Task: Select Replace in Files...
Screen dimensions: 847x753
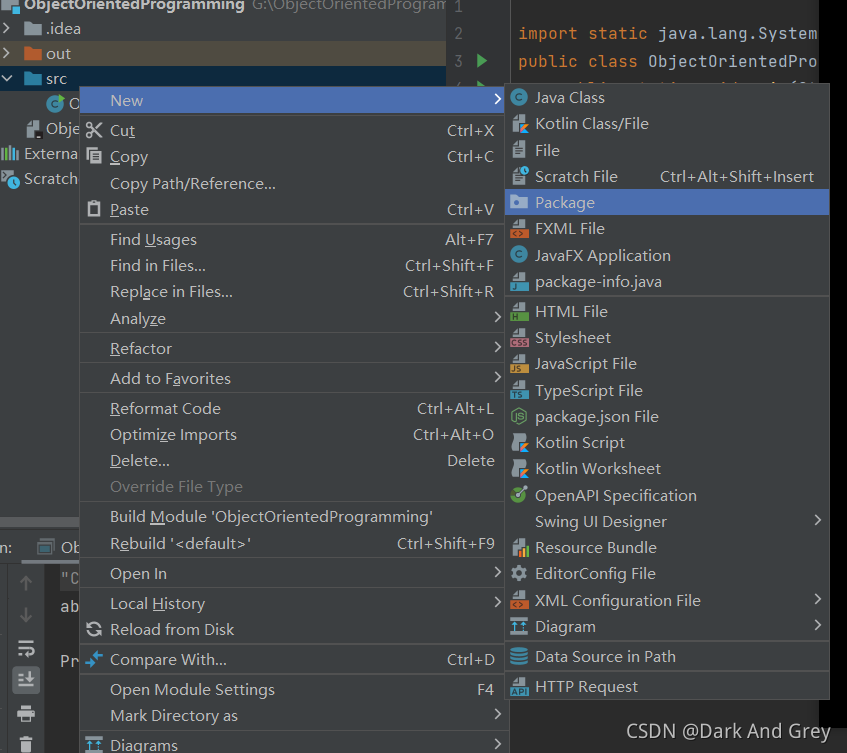Action: (x=292, y=292)
